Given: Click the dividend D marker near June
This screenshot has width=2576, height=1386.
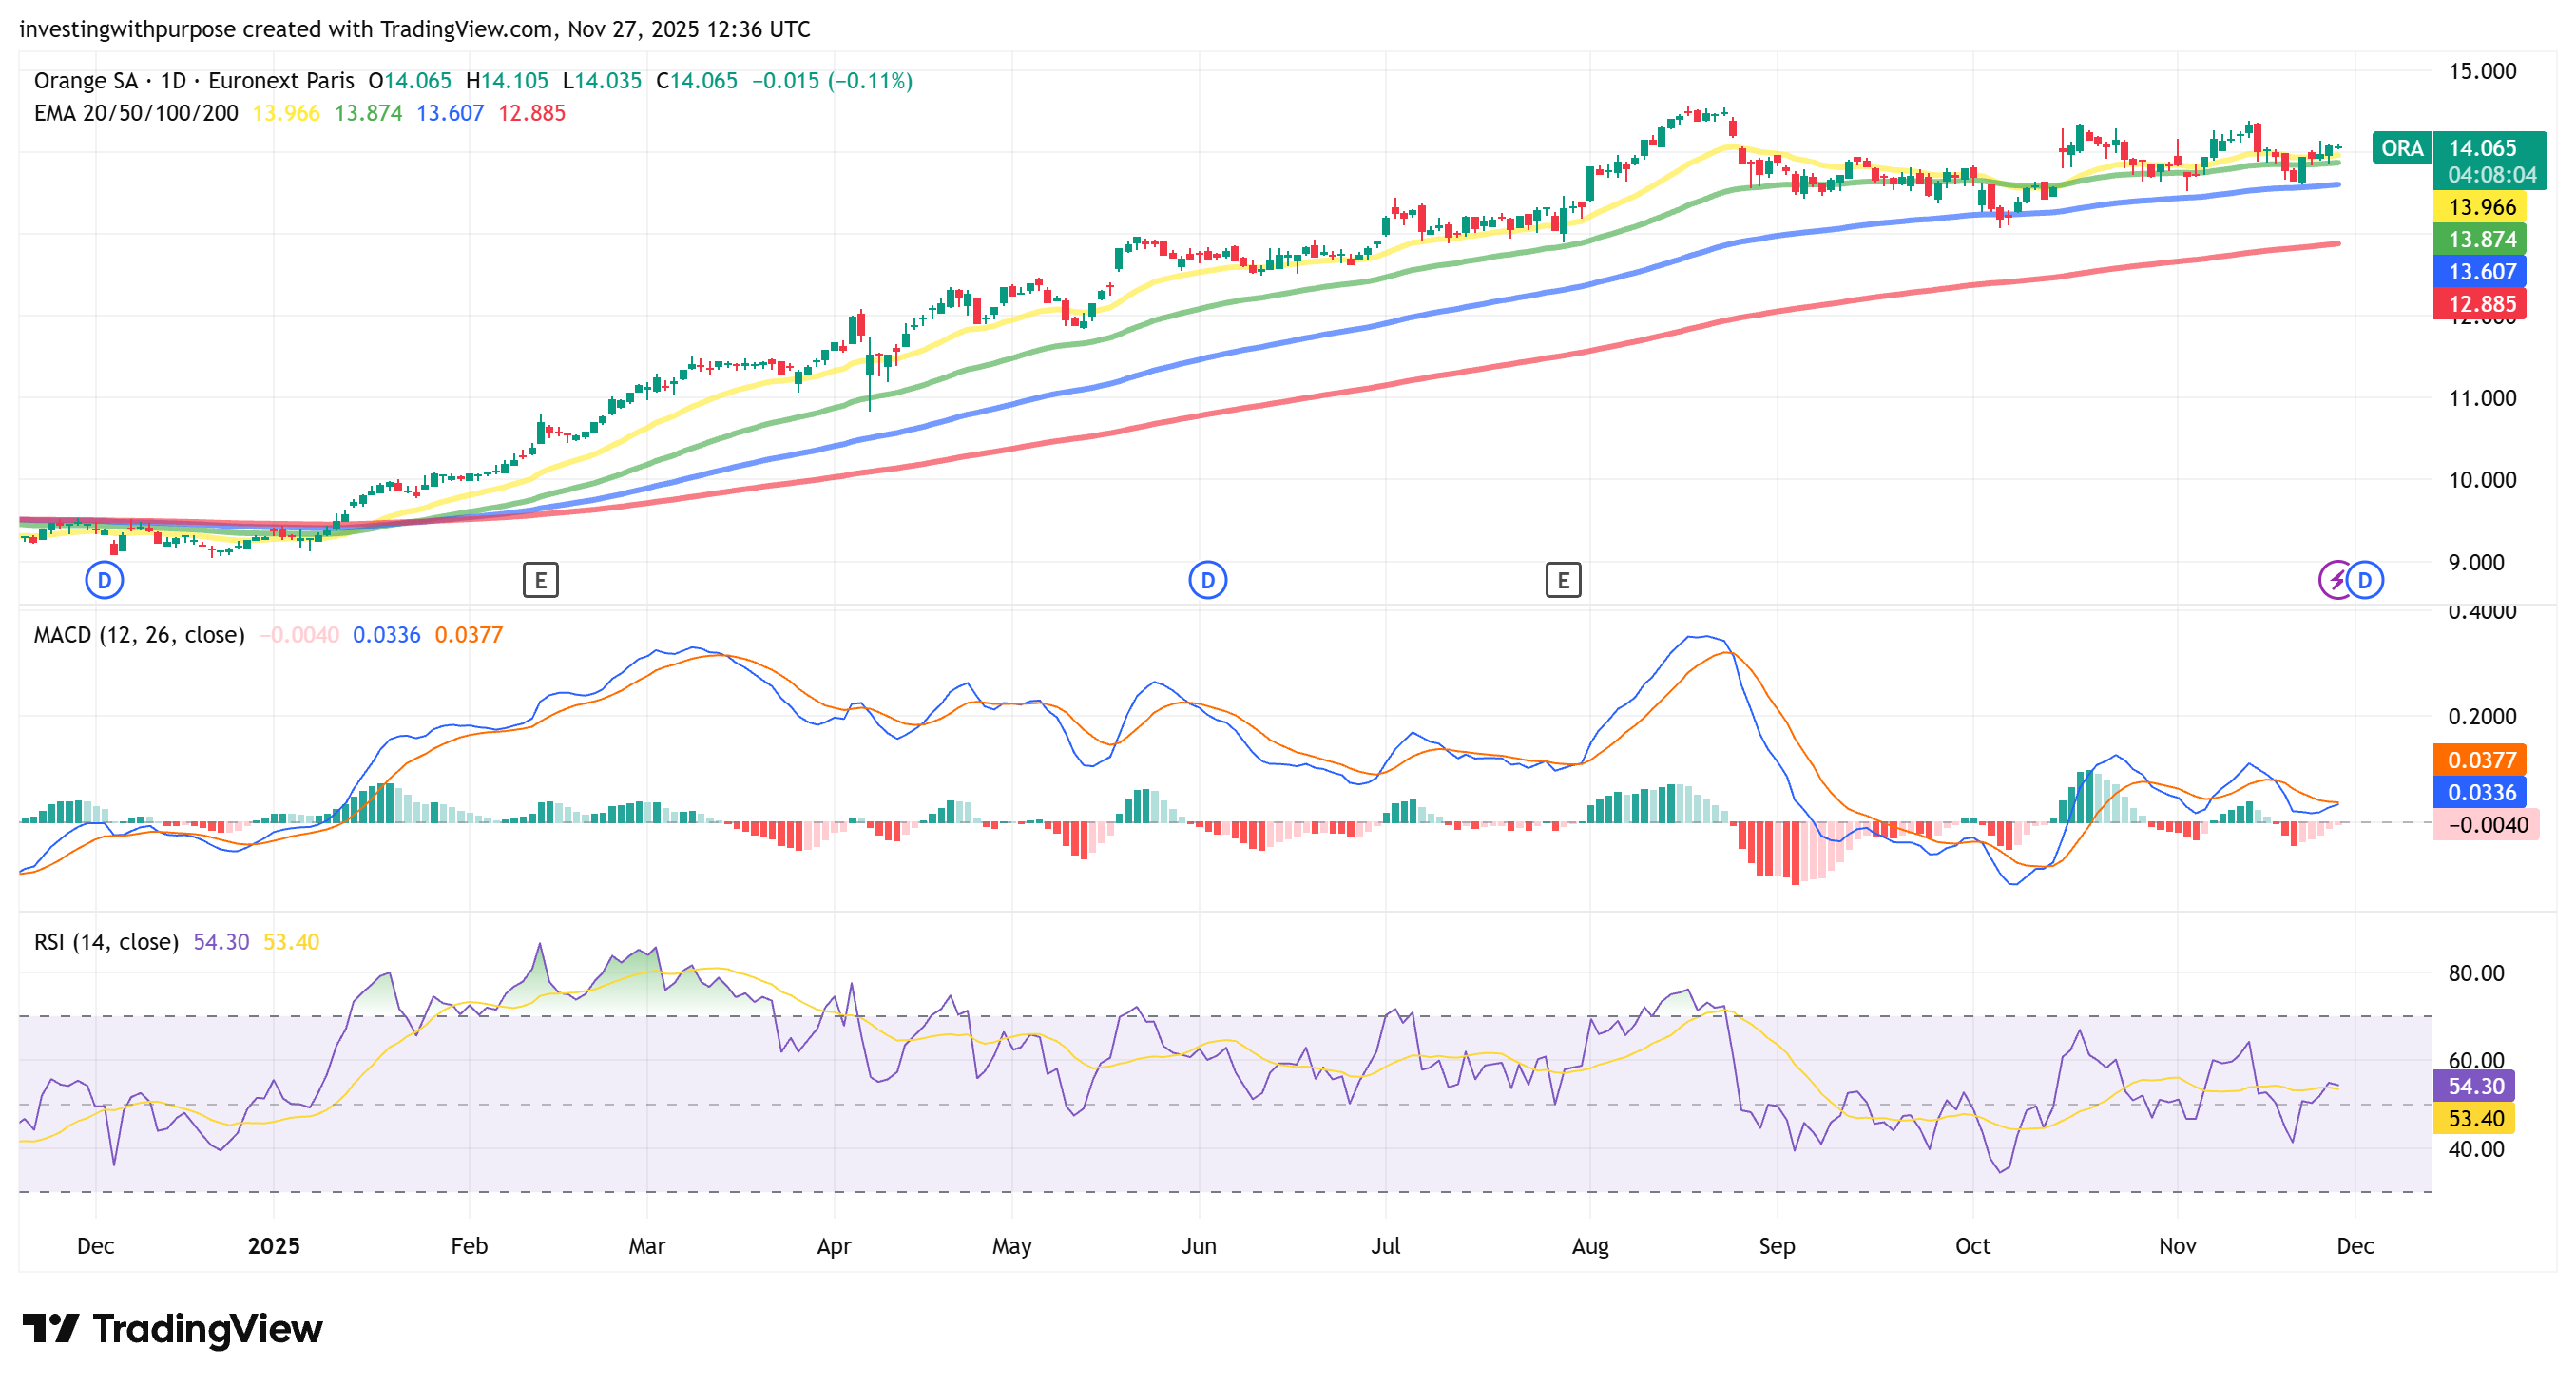Looking at the screenshot, I should click(1207, 580).
